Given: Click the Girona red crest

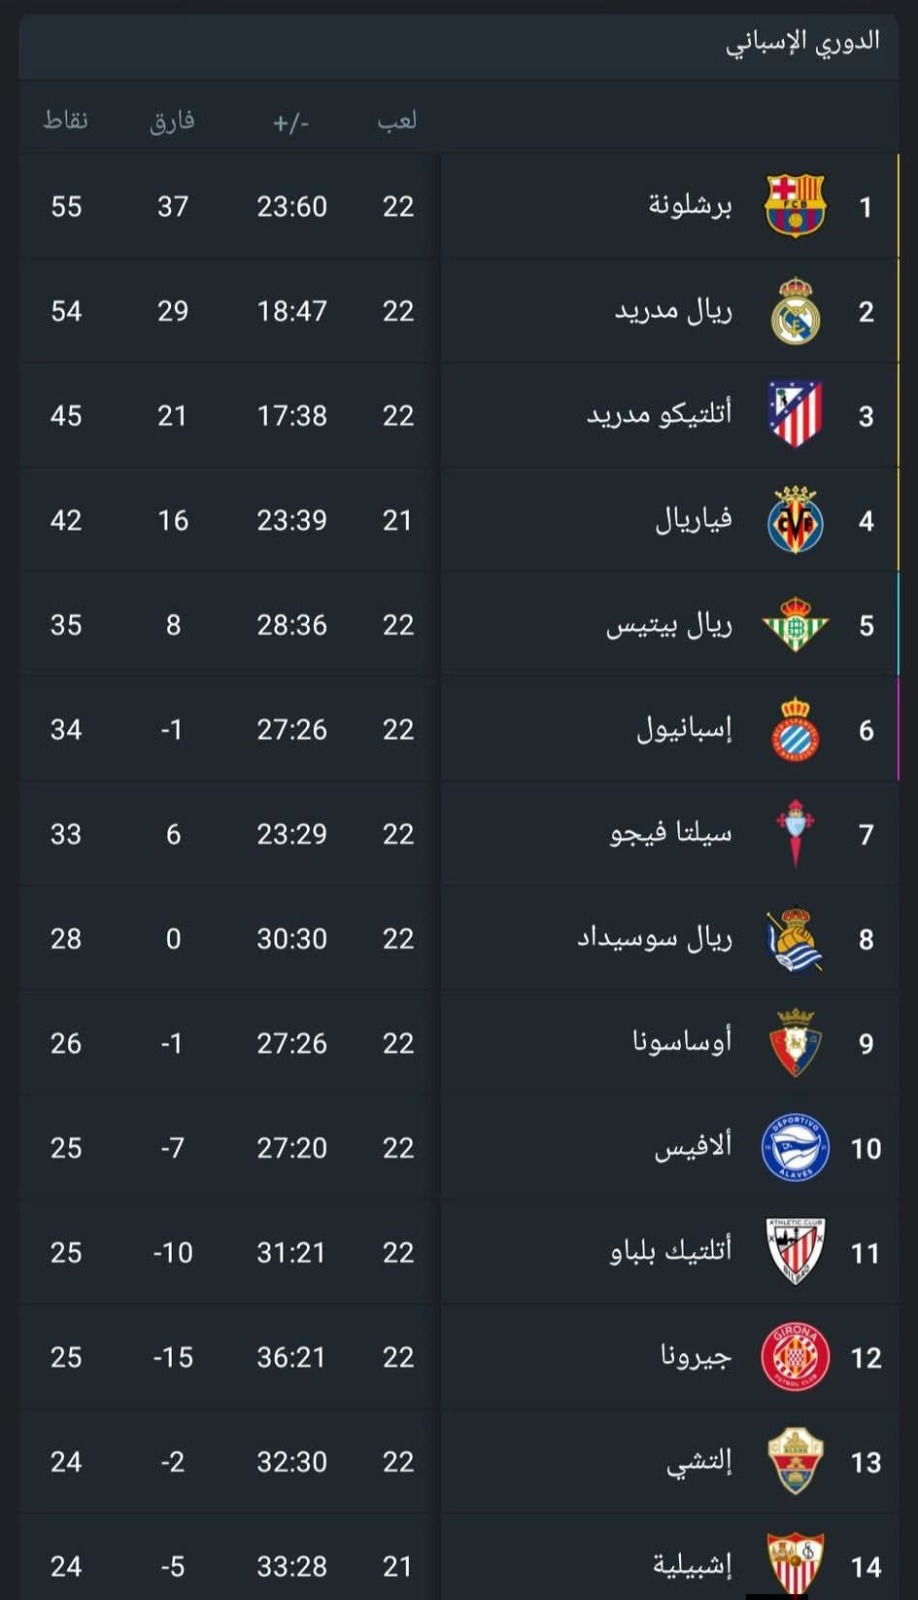Looking at the screenshot, I should (x=795, y=1357).
